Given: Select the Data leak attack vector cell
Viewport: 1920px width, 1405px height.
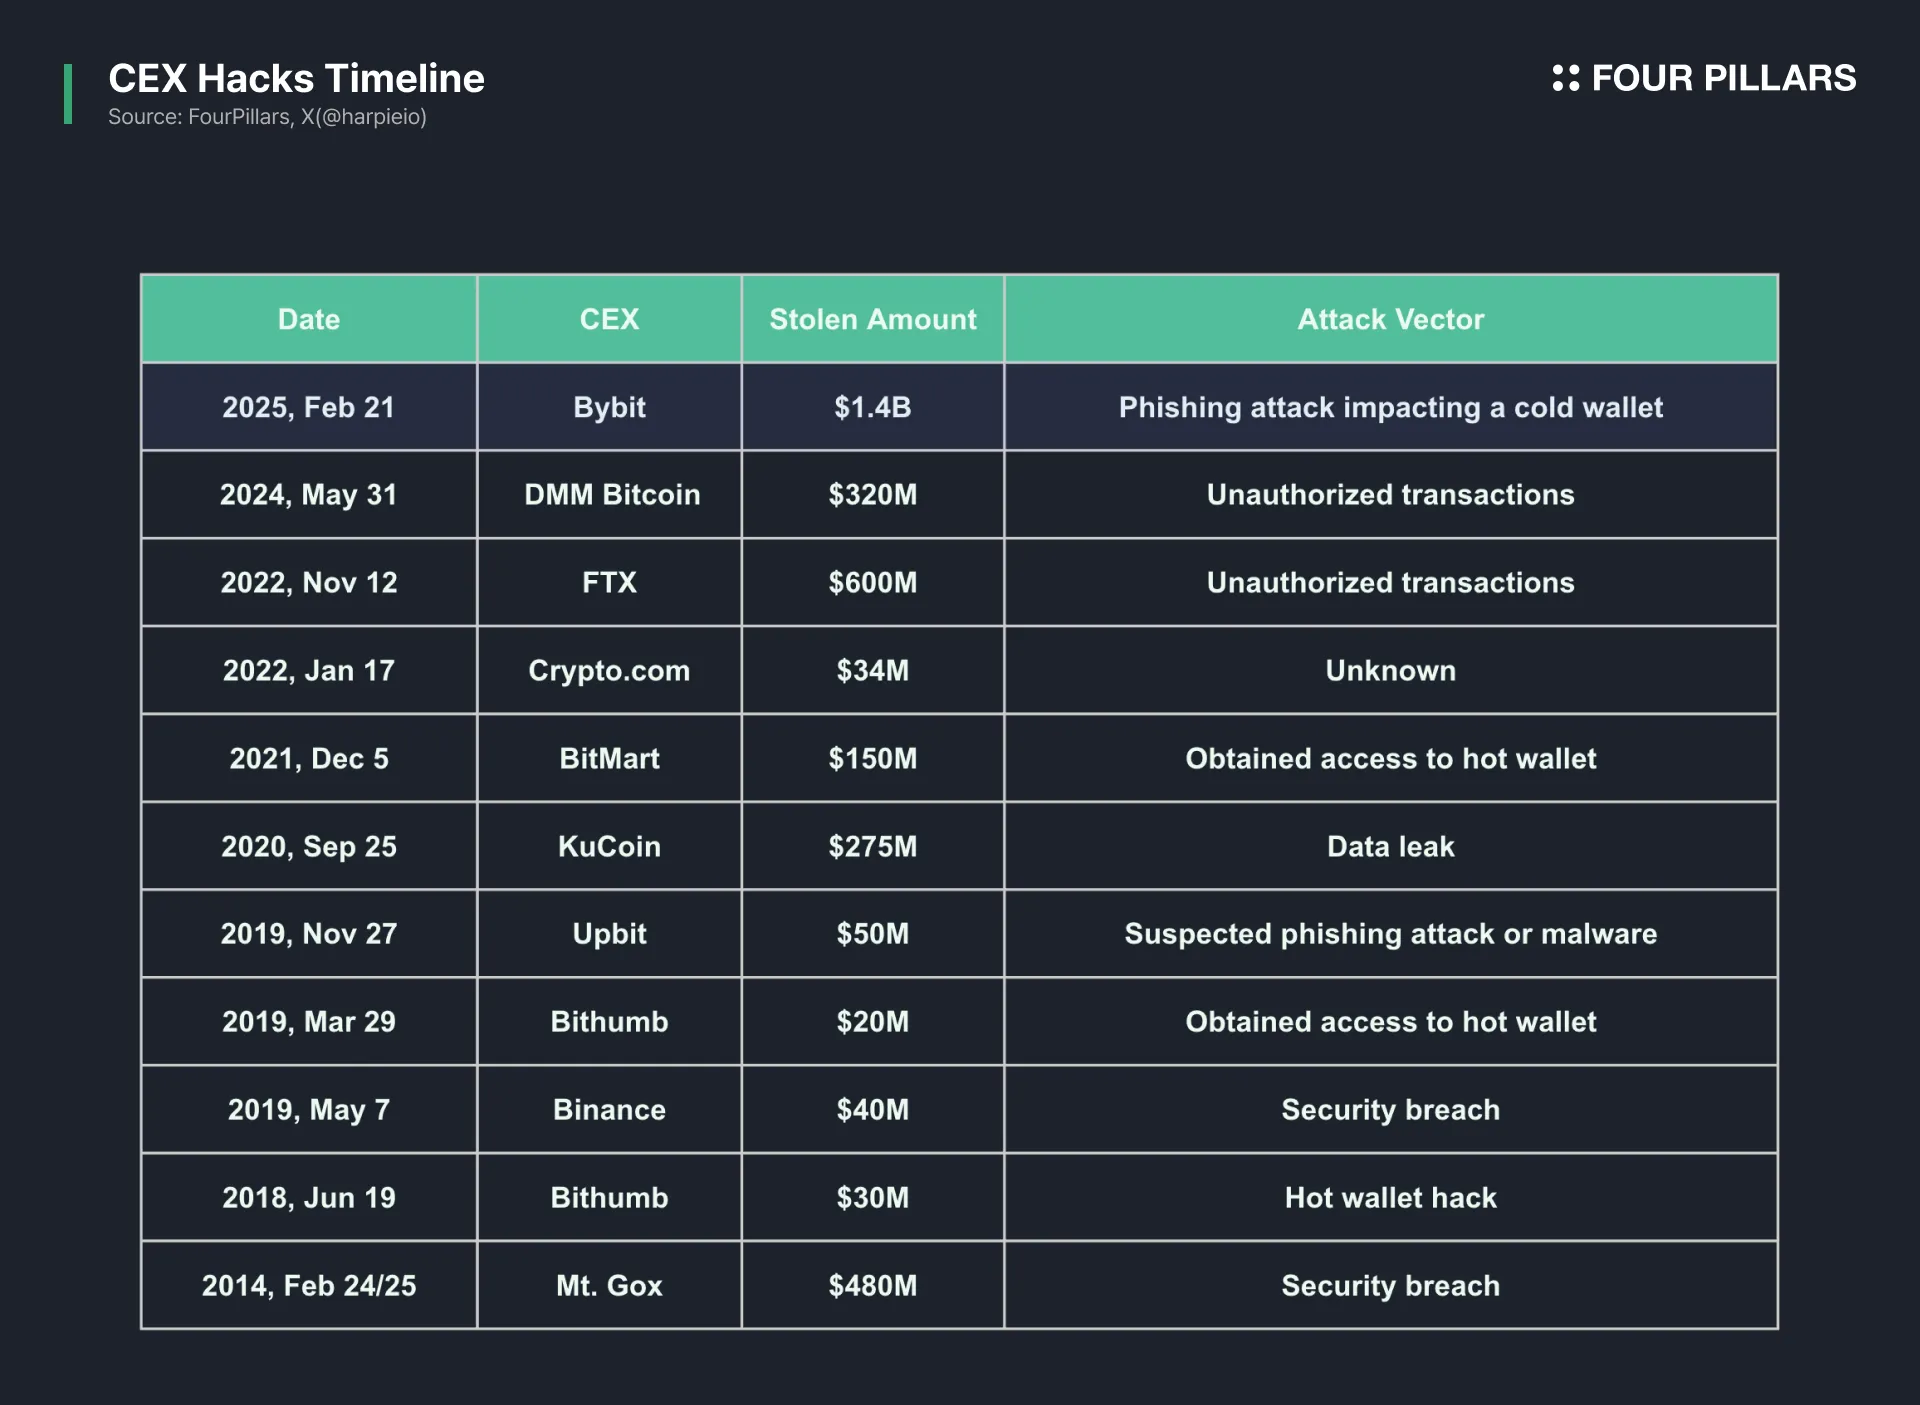Looking at the screenshot, I should click(1391, 846).
